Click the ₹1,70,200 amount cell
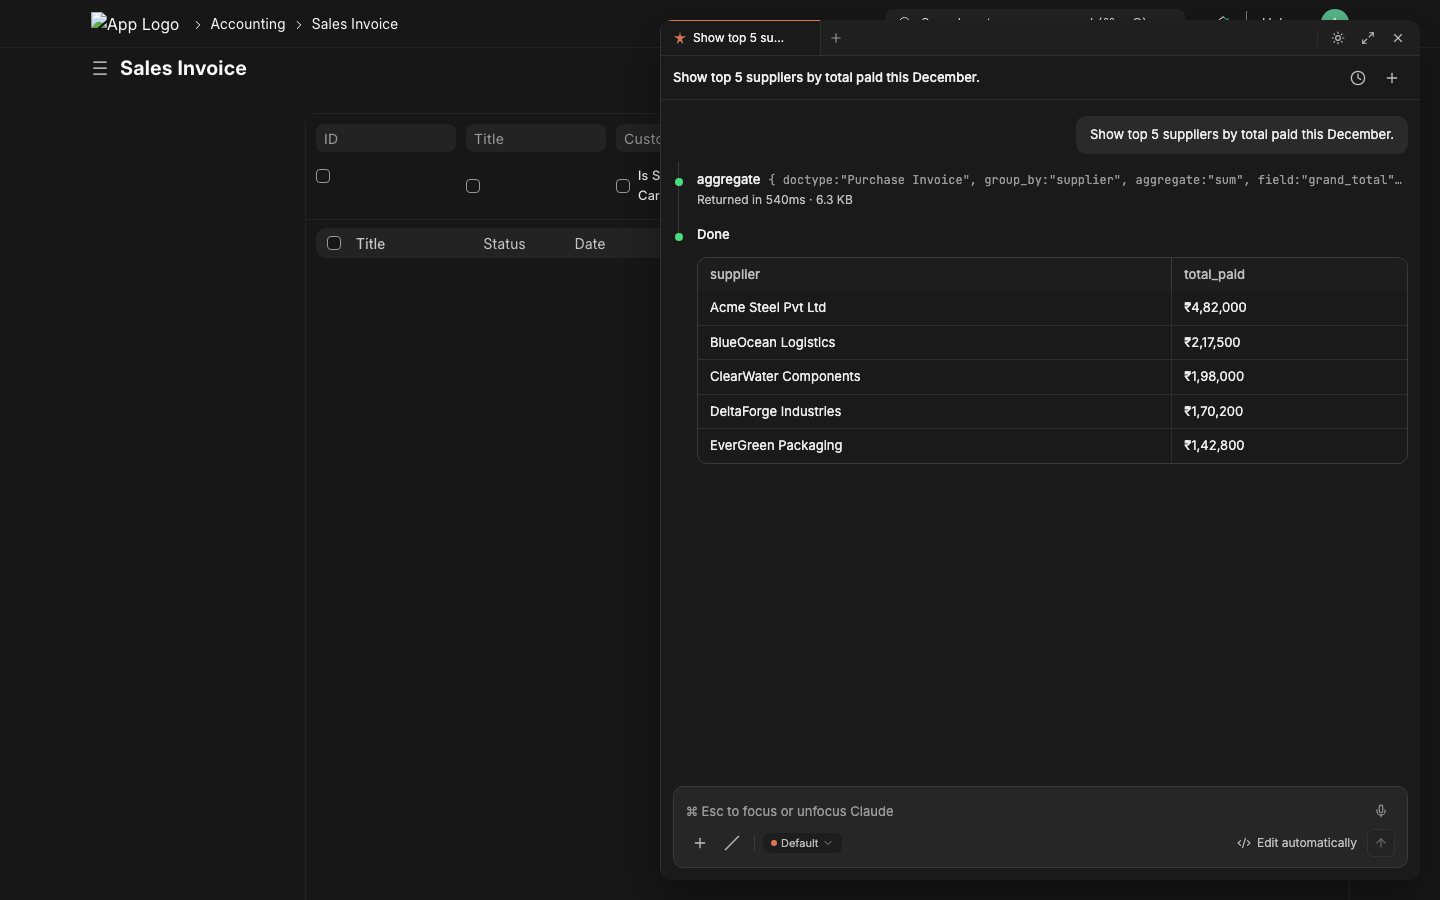1440x900 pixels. click(1289, 411)
